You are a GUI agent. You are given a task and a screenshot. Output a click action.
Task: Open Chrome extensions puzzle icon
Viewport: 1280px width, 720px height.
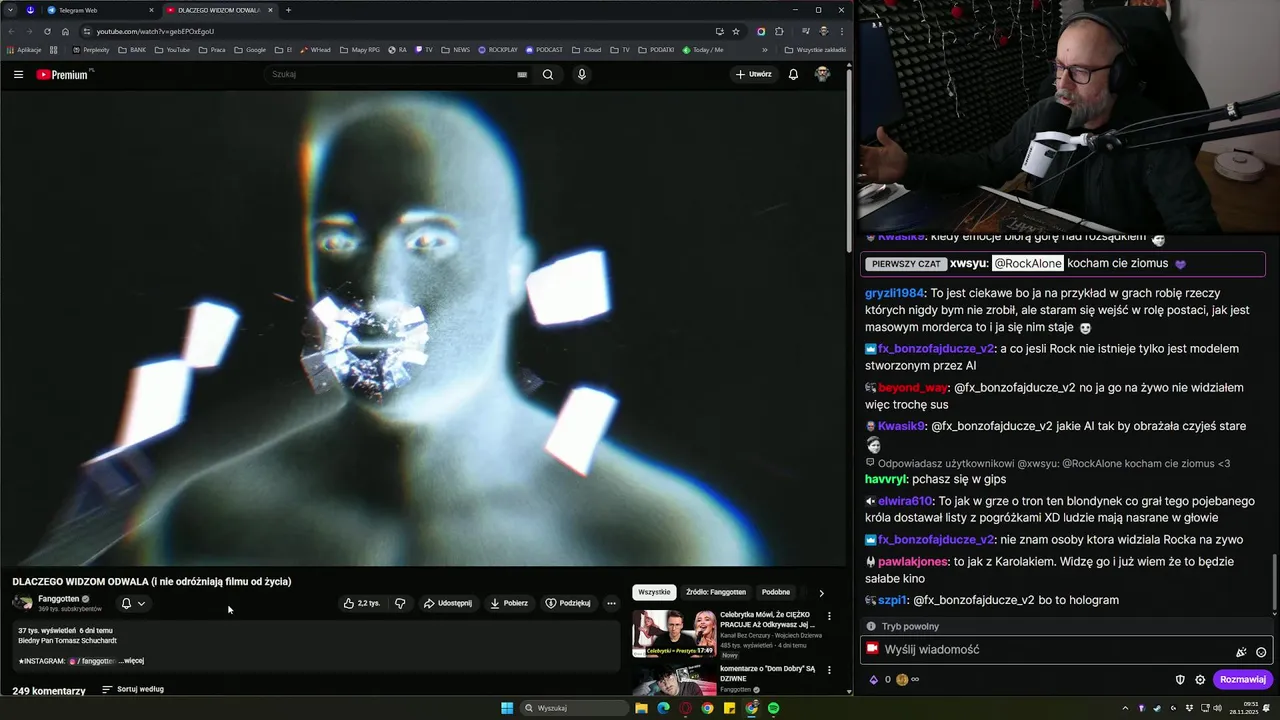(780, 31)
